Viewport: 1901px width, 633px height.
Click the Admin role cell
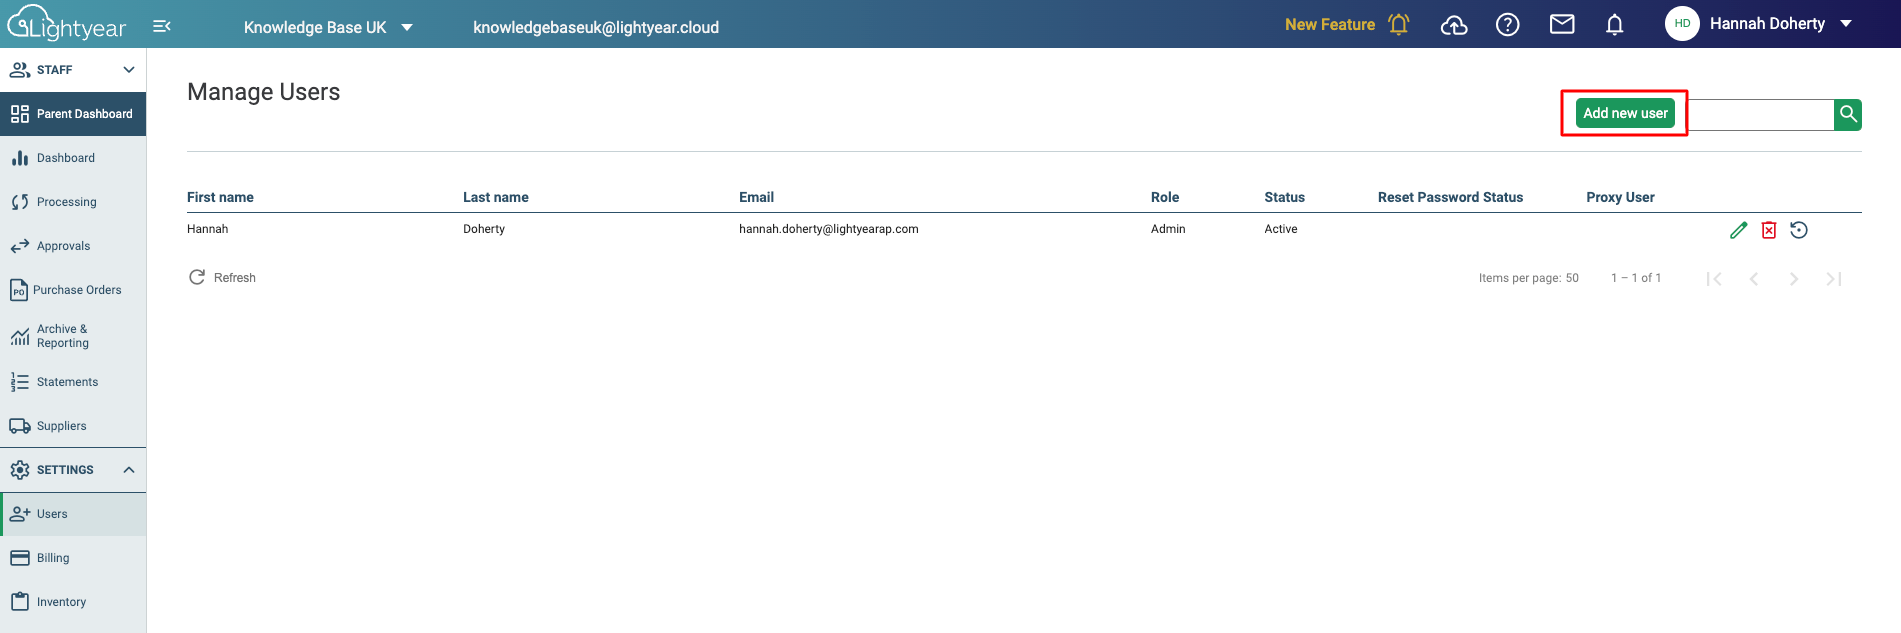click(x=1168, y=229)
